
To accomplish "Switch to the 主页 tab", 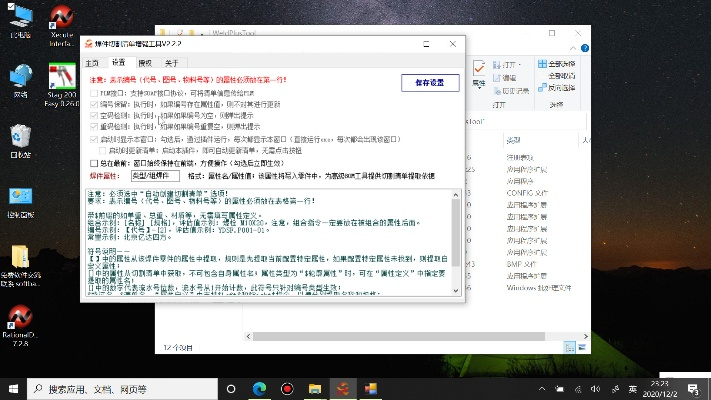I will coord(92,62).
